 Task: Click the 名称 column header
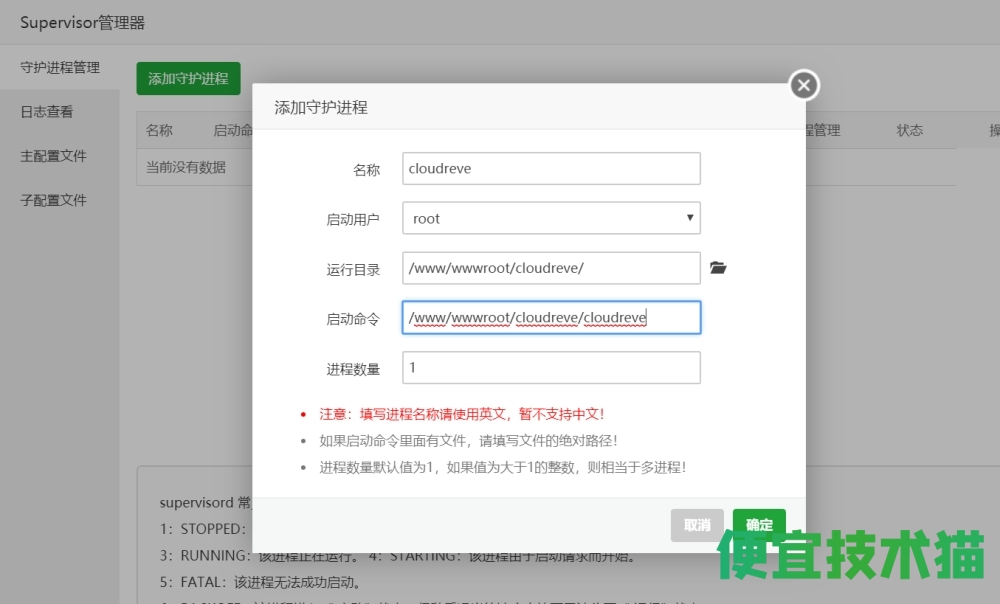[160, 130]
